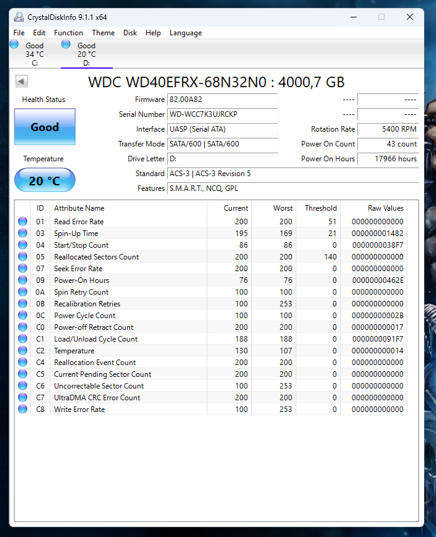
Task: Select disk D: status orb (20 °C)
Action: point(66,44)
